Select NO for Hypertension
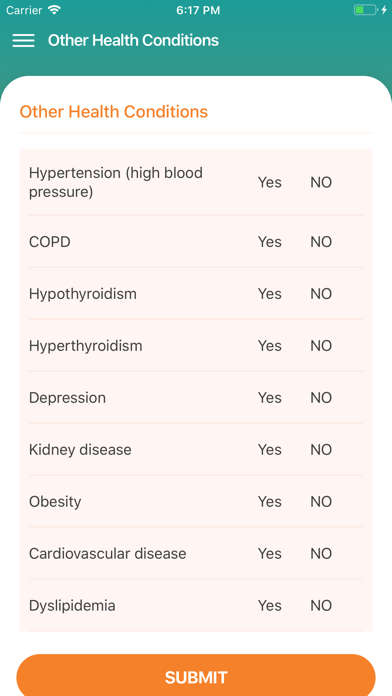This screenshot has height=696, width=392. [x=321, y=182]
